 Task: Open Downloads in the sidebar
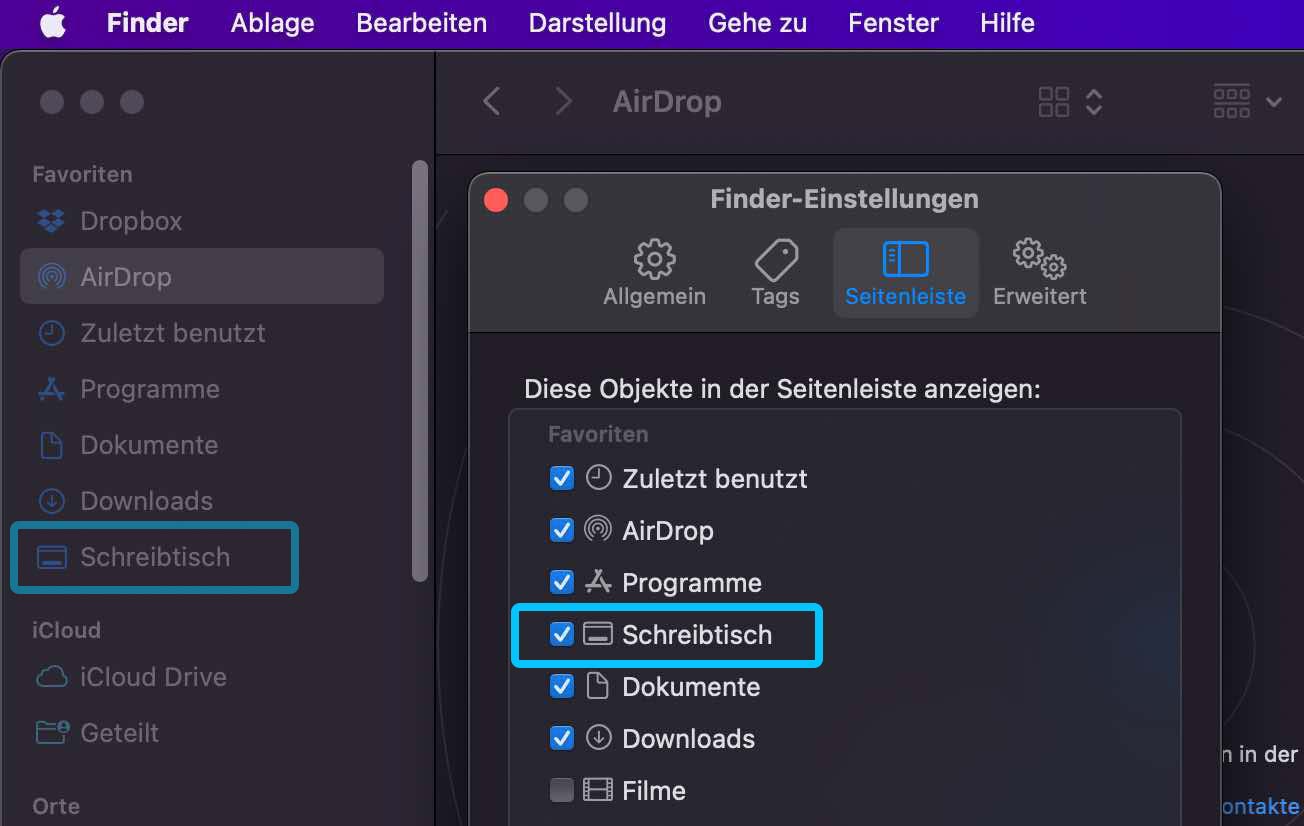(202, 501)
